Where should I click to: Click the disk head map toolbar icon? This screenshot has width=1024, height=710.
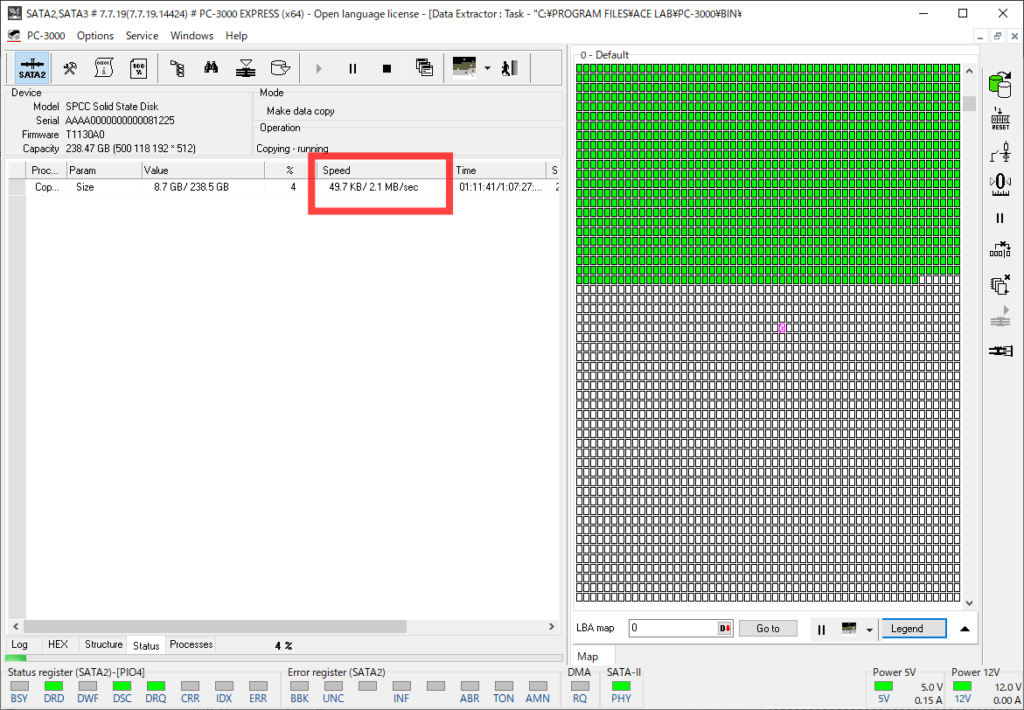click(246, 68)
